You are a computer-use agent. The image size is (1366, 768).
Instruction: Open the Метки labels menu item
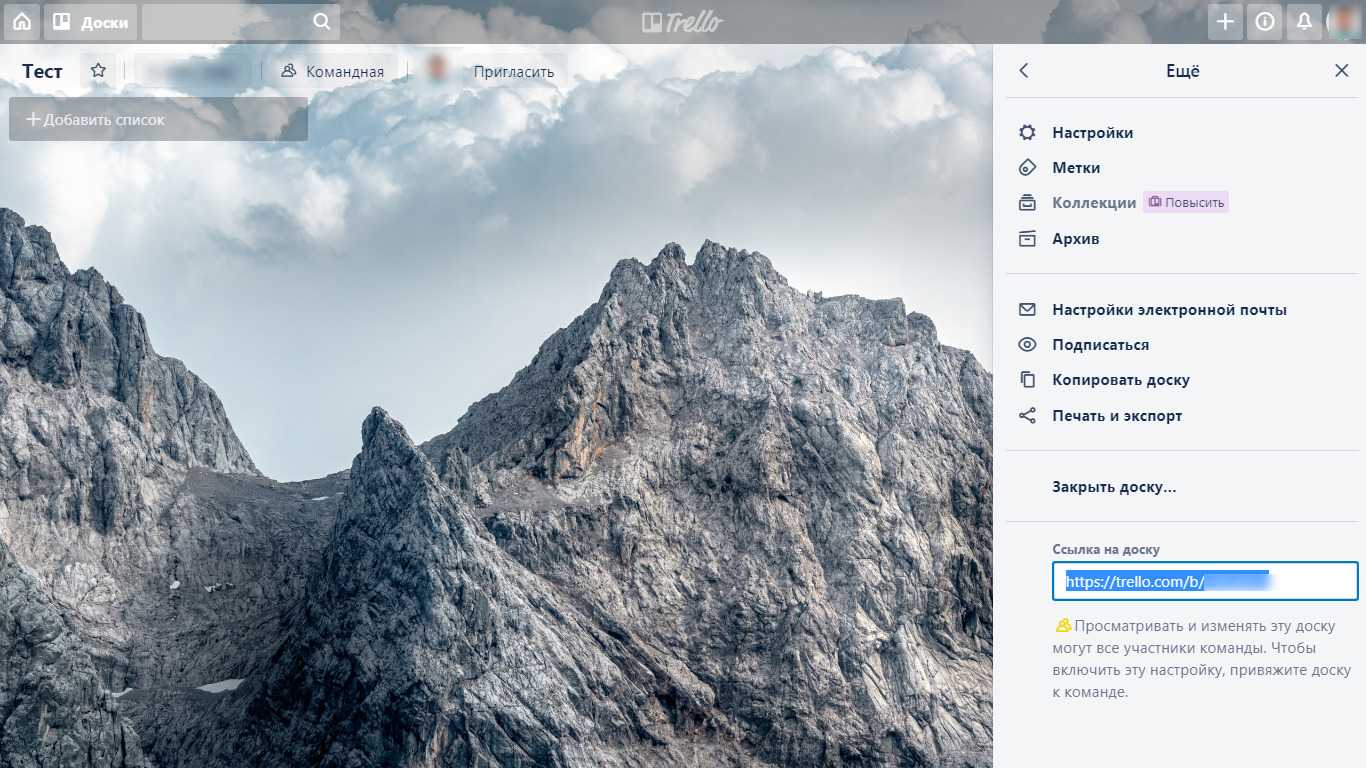click(x=1076, y=168)
